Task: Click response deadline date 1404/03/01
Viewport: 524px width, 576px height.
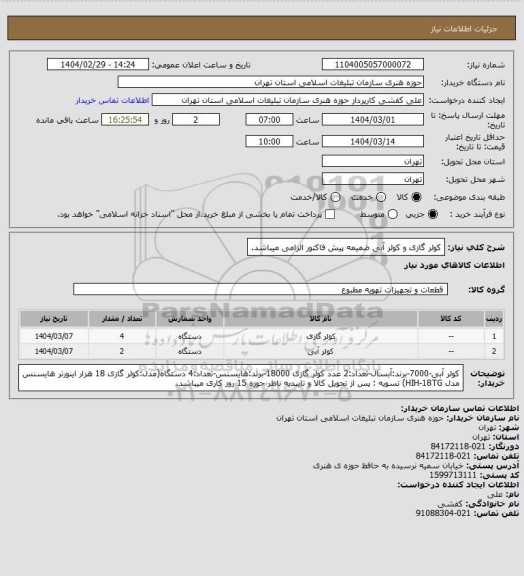Action: pos(373,120)
